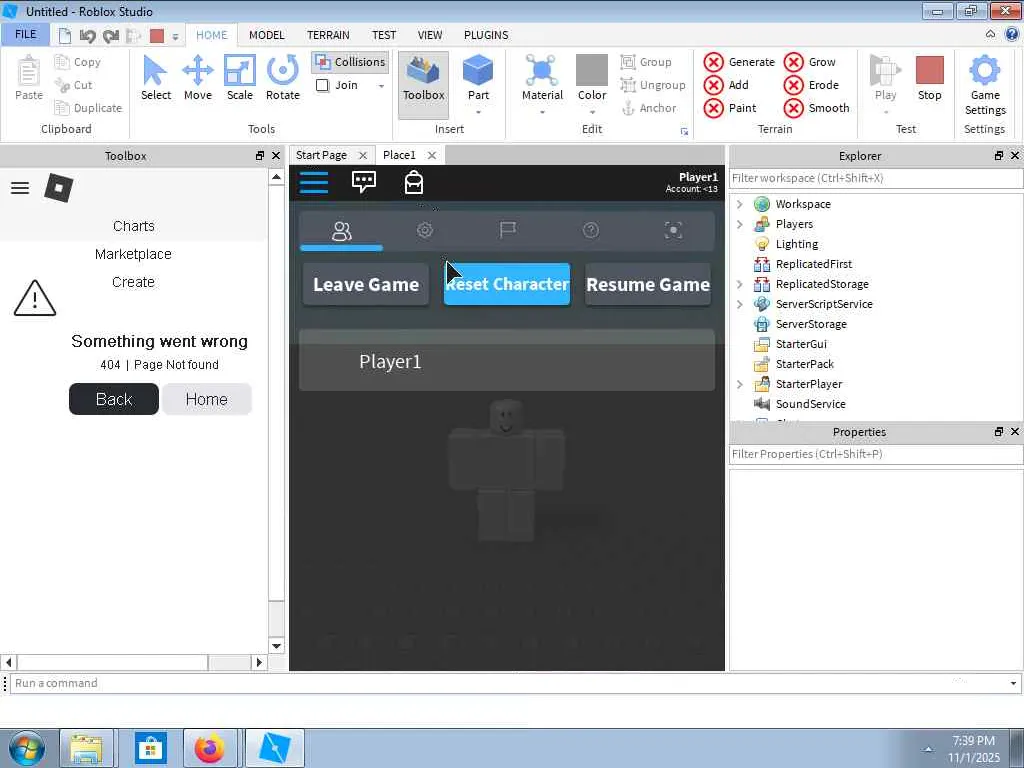
Task: Open the Join dropdown arrow
Action: [x=381, y=86]
